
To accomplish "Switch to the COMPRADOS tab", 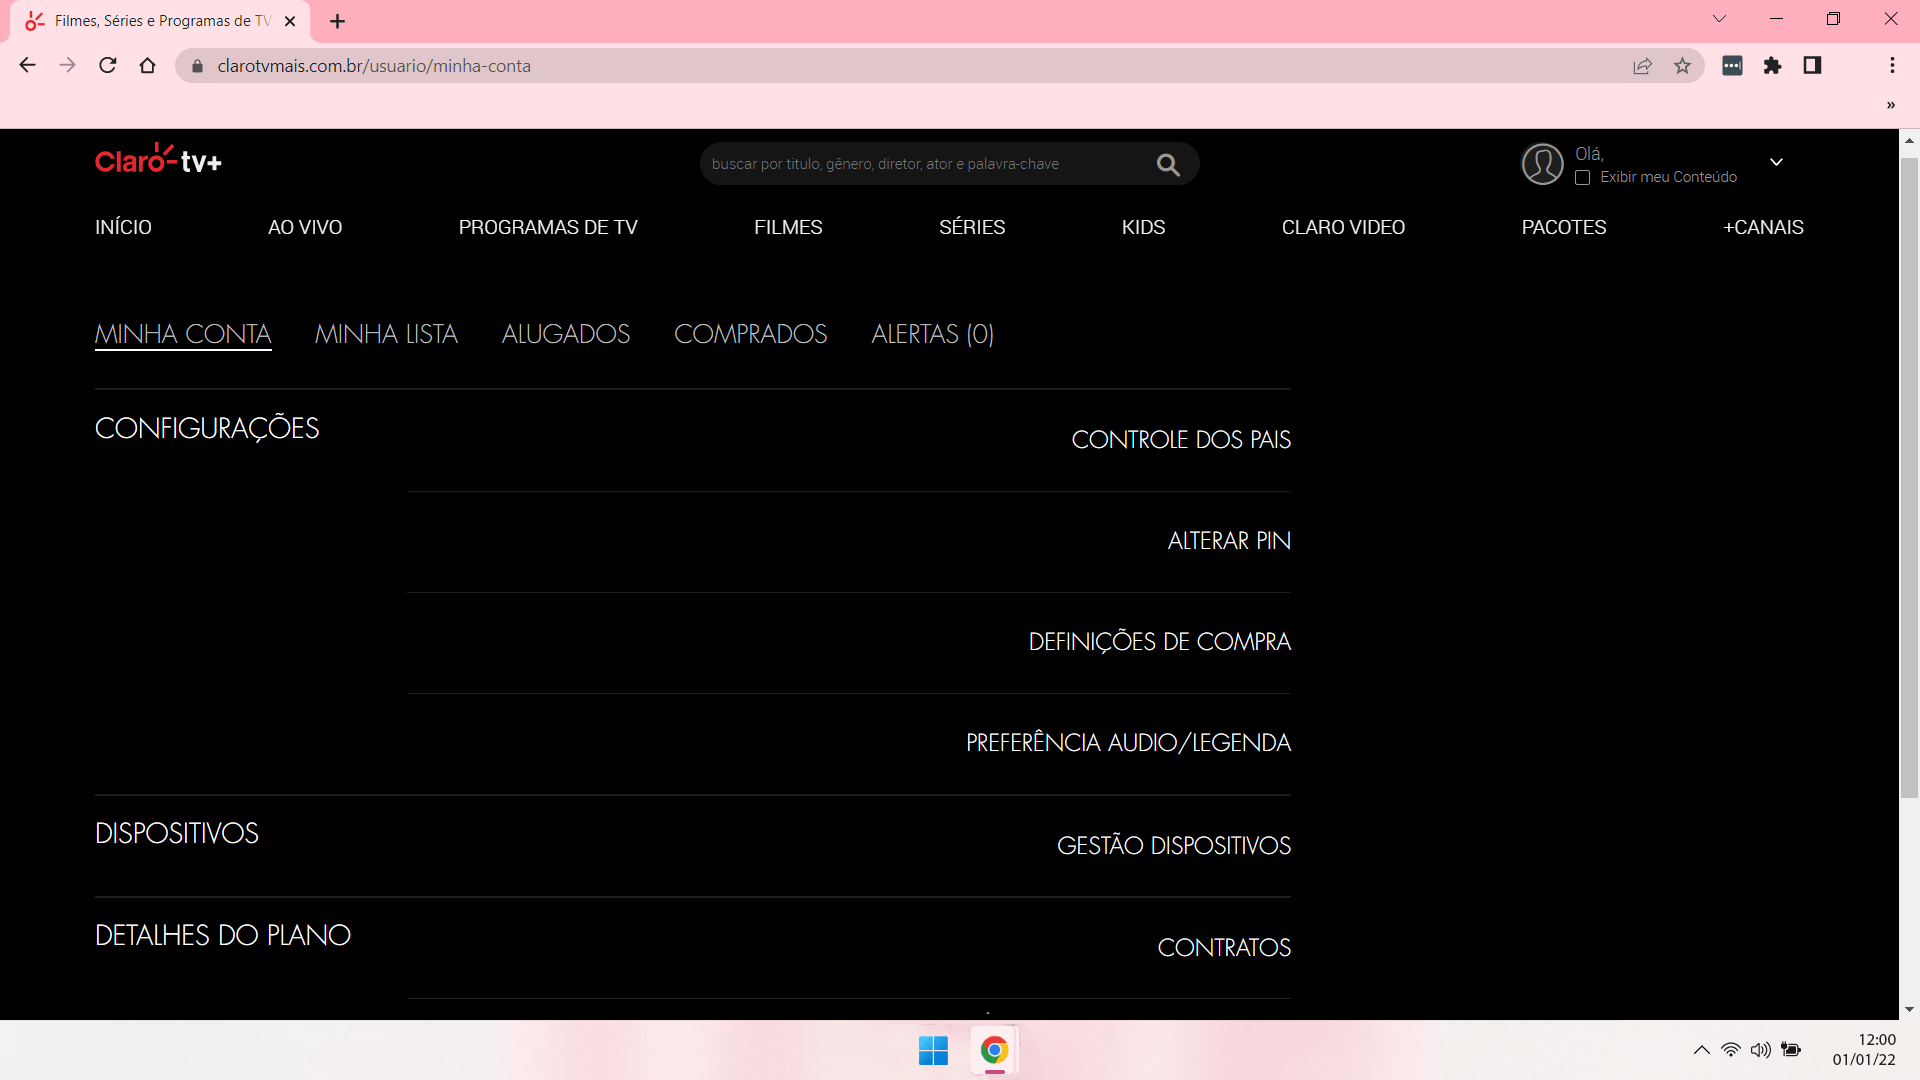I will [751, 334].
